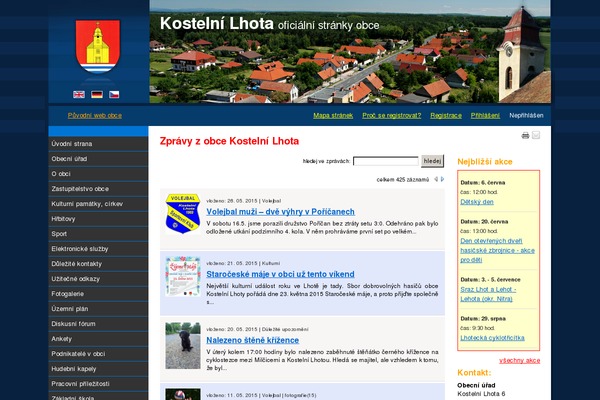
Task: Select 'Sport' menu item
Action: pyautogui.click(x=98, y=234)
